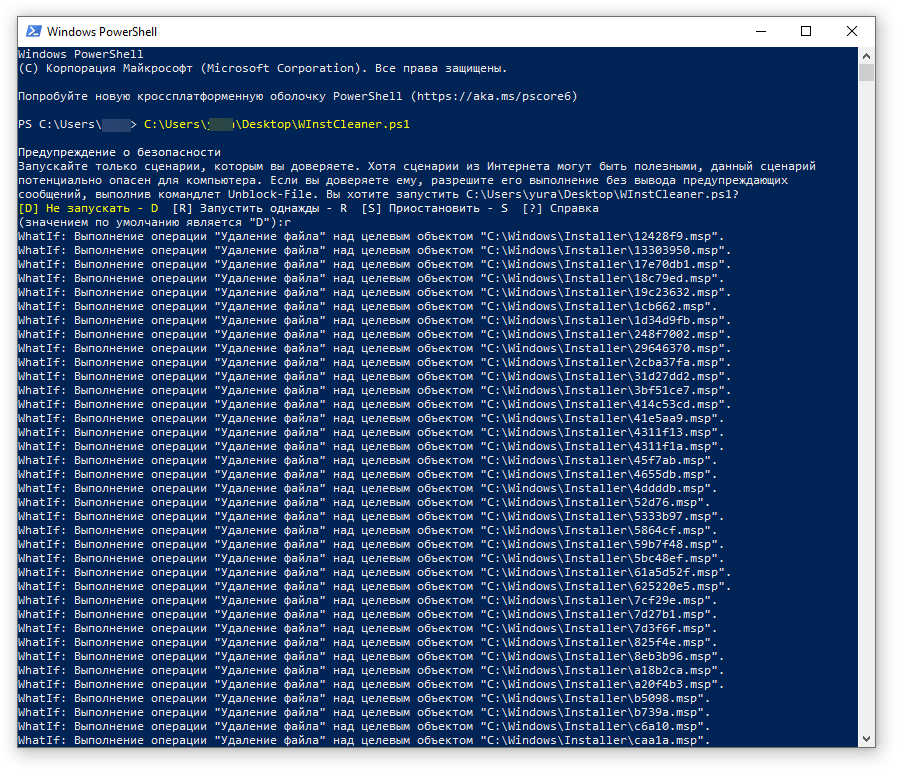Click the https://aka.ms/pscore6 link text
Image resolution: width=897 pixels, height=770 pixels.
click(495, 96)
